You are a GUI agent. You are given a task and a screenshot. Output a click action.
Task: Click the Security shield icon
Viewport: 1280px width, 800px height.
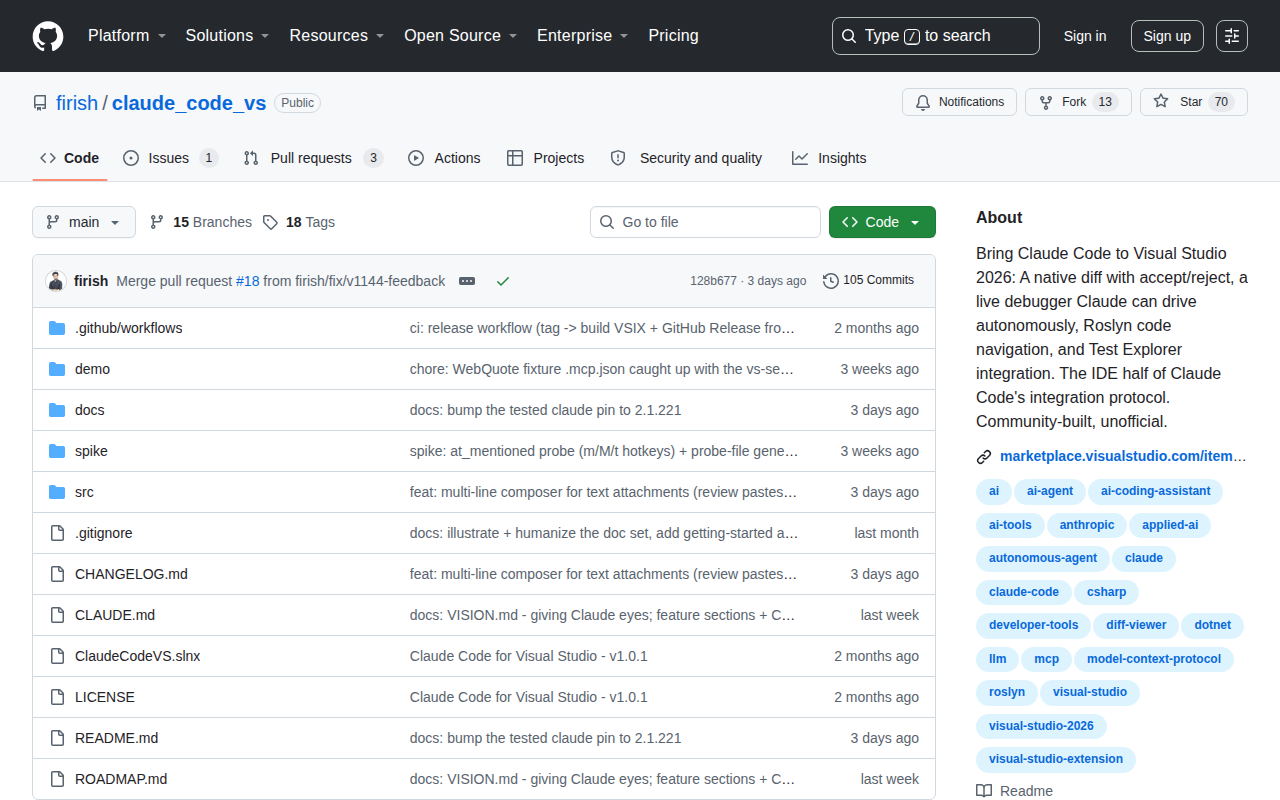[x=618, y=158]
